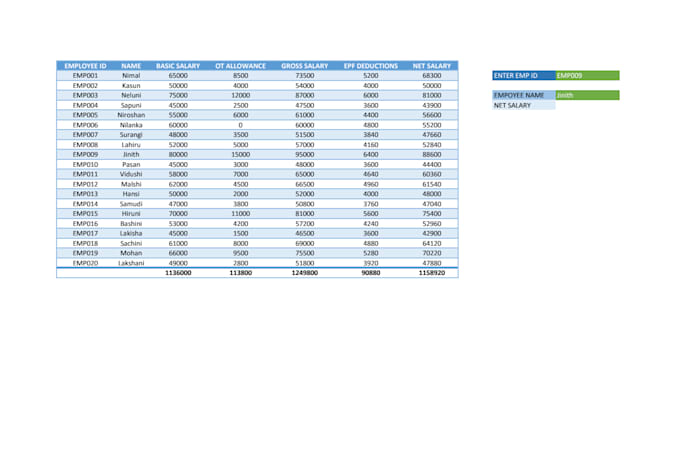Select employee ID EMP003
The width and height of the screenshot is (680, 459).
[85, 95]
